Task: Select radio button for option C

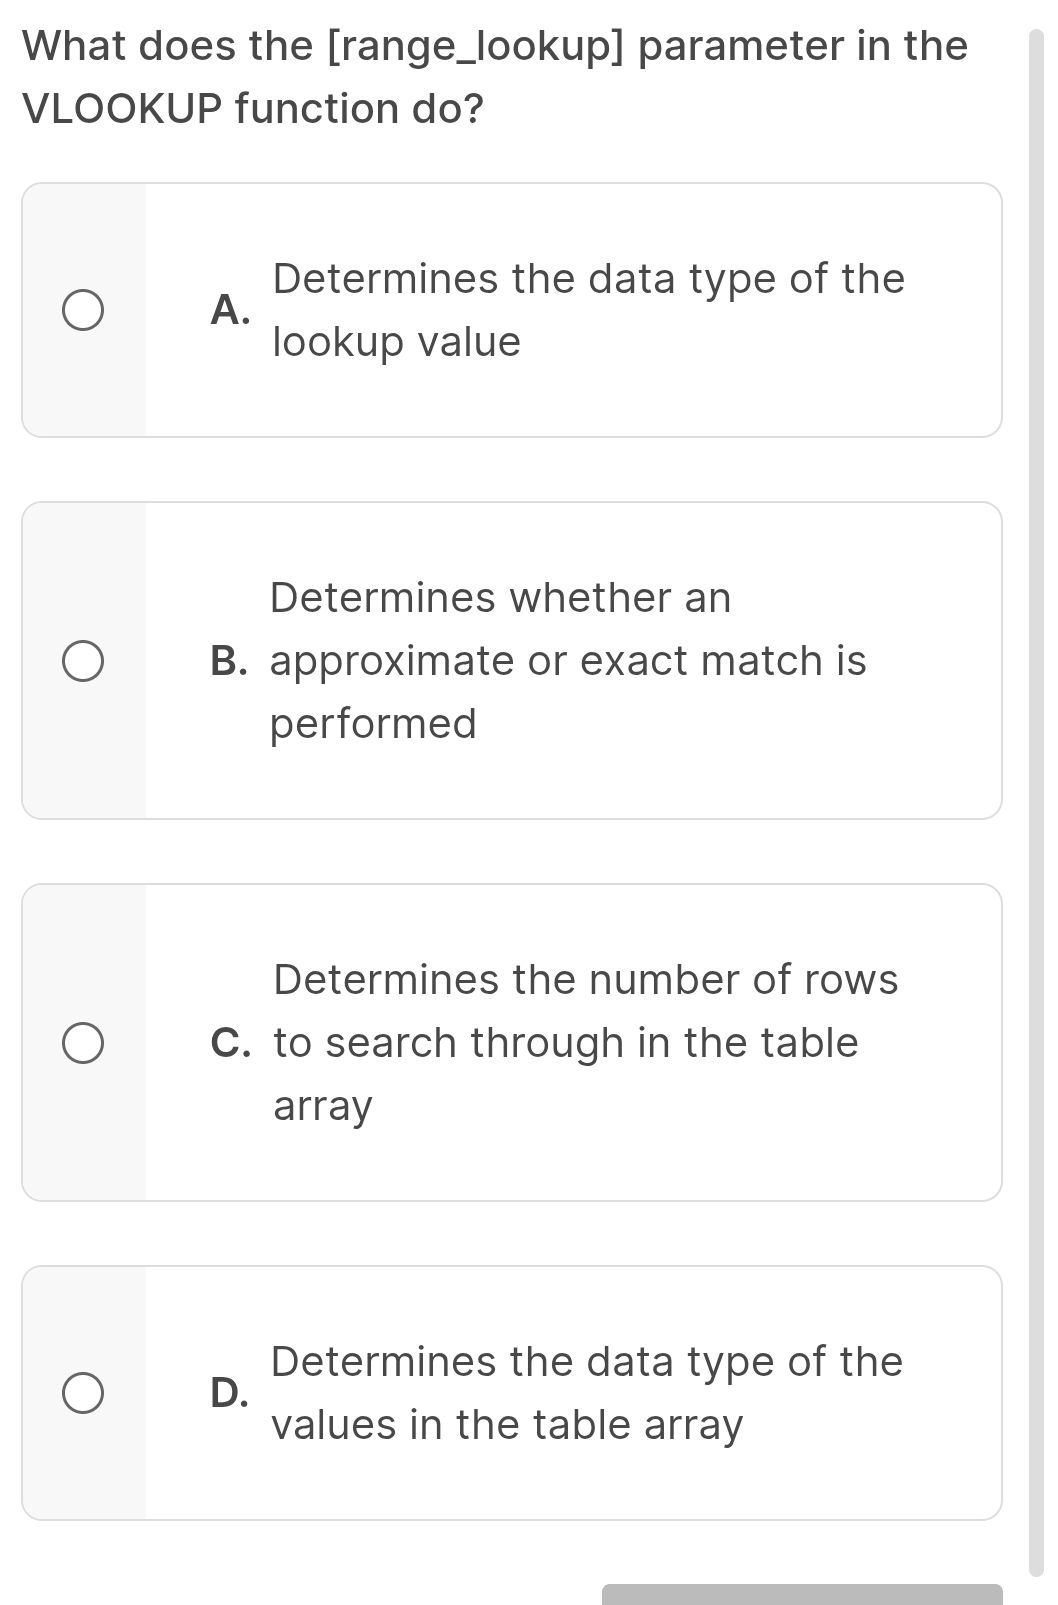Action: (x=82, y=1042)
